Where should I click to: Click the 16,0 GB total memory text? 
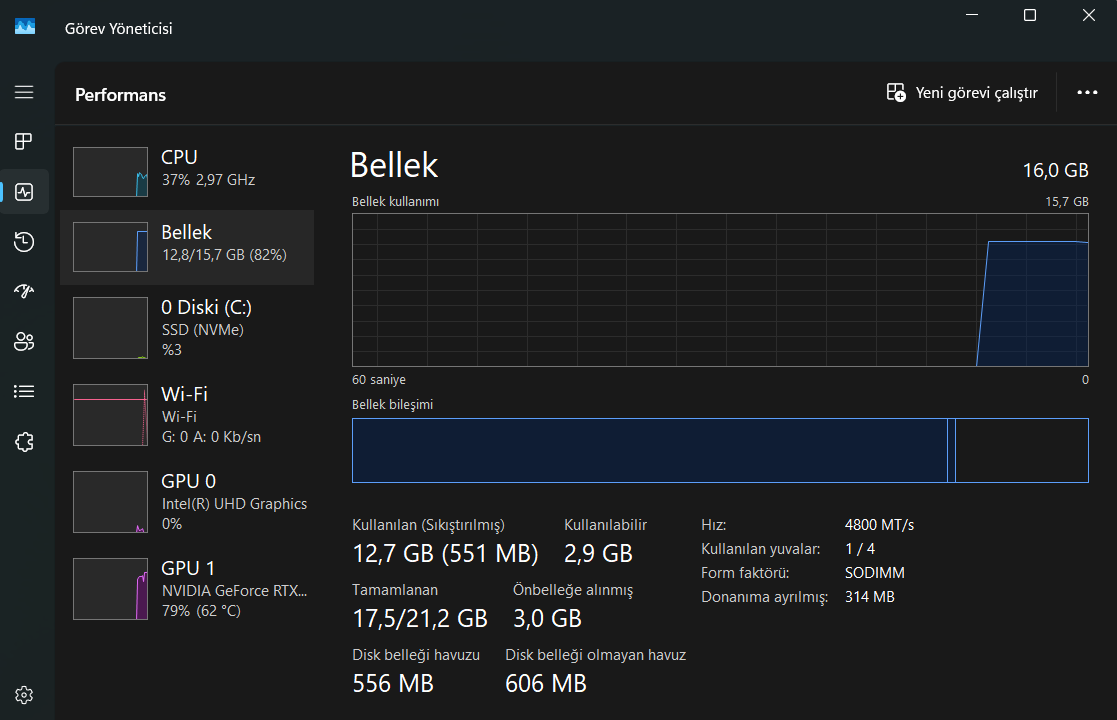click(x=1056, y=170)
